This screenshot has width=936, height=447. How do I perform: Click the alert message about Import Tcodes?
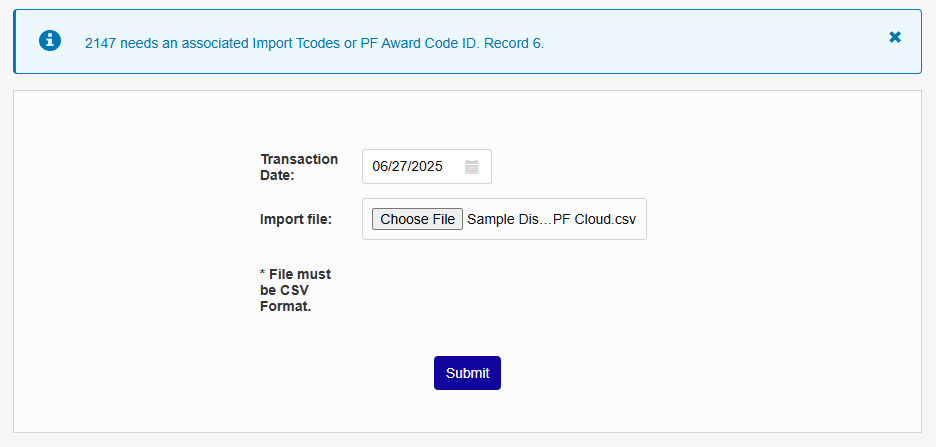click(x=314, y=43)
